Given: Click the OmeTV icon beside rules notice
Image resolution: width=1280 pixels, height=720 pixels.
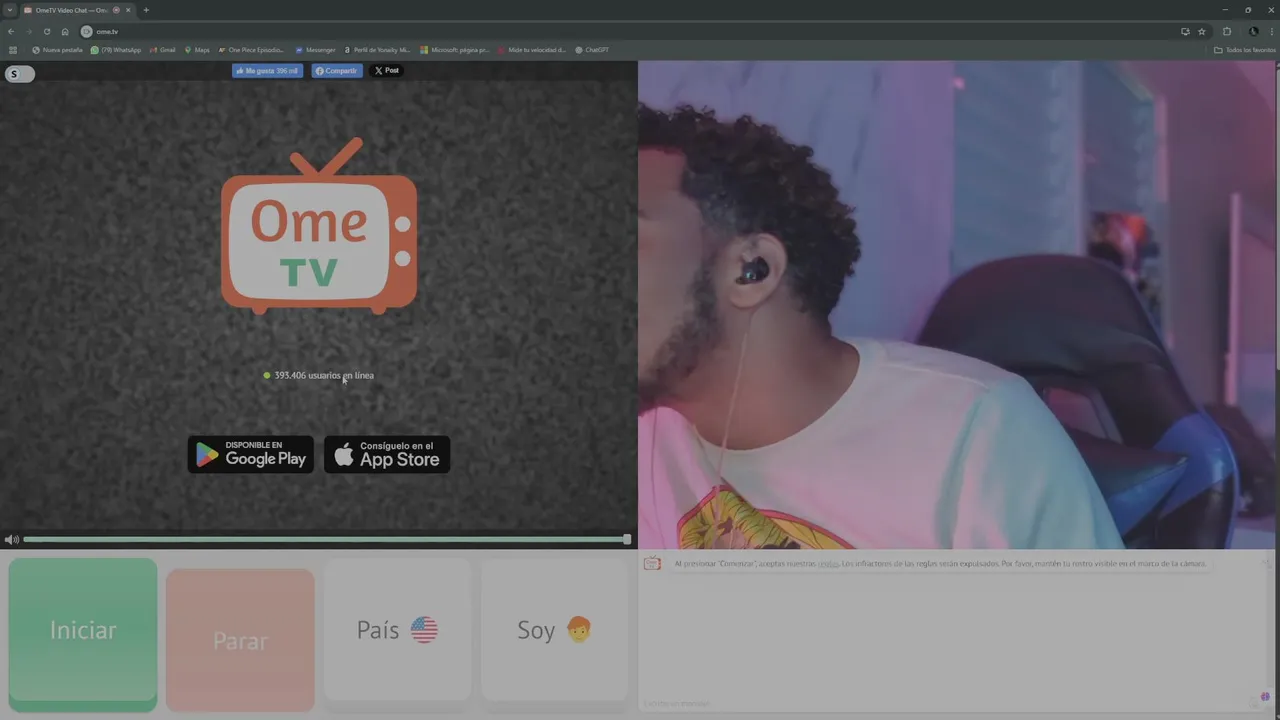Looking at the screenshot, I should tap(652, 564).
